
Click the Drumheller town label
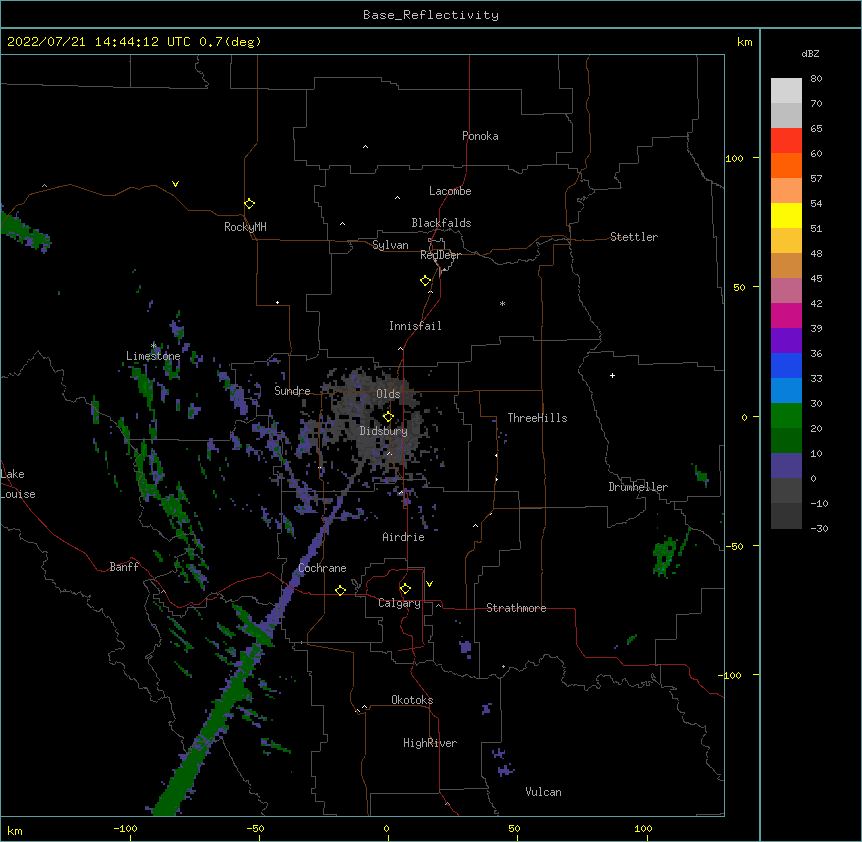[638, 487]
